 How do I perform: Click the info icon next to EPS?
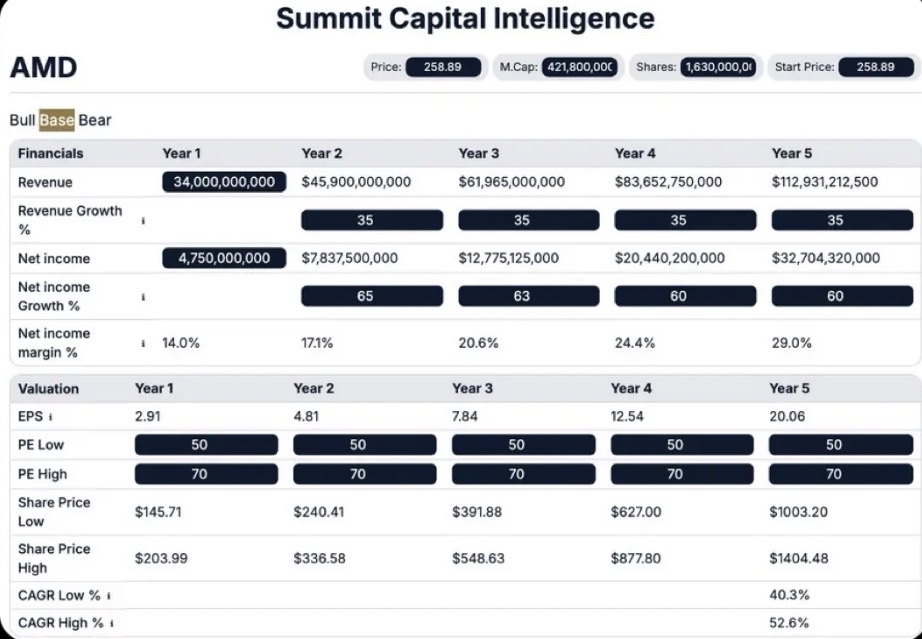[x=50, y=416]
